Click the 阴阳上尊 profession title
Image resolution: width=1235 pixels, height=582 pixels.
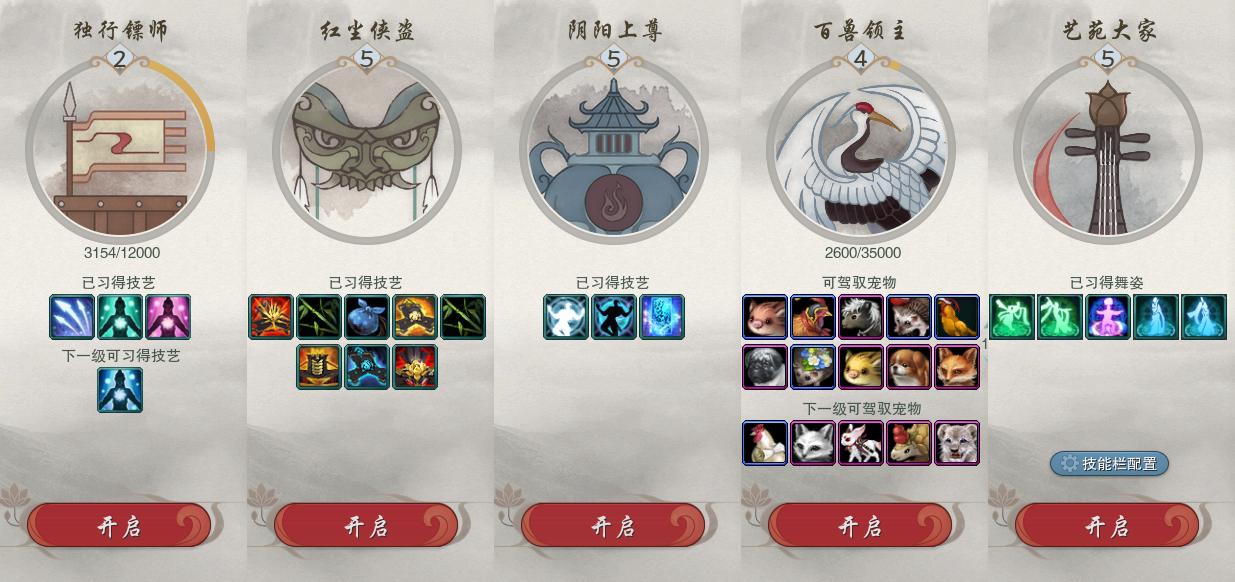613,30
